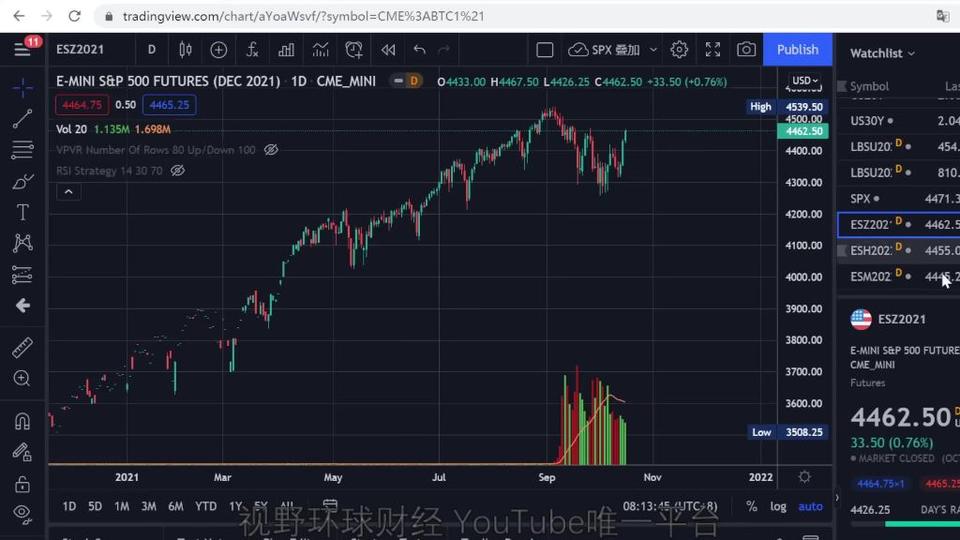Select the YTD time range

tap(206, 506)
